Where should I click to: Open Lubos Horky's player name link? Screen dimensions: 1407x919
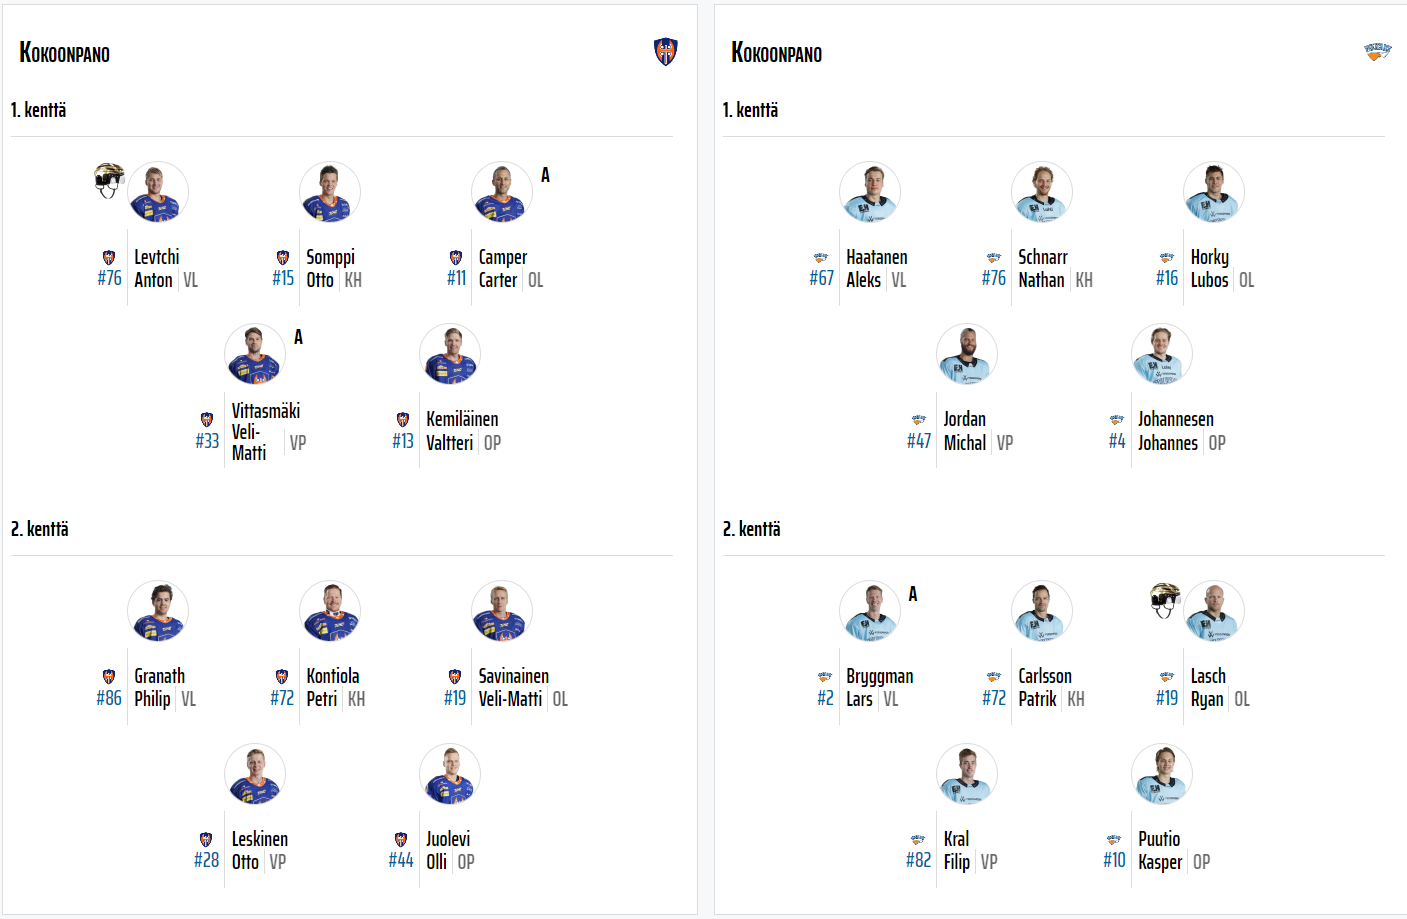(x=1209, y=268)
